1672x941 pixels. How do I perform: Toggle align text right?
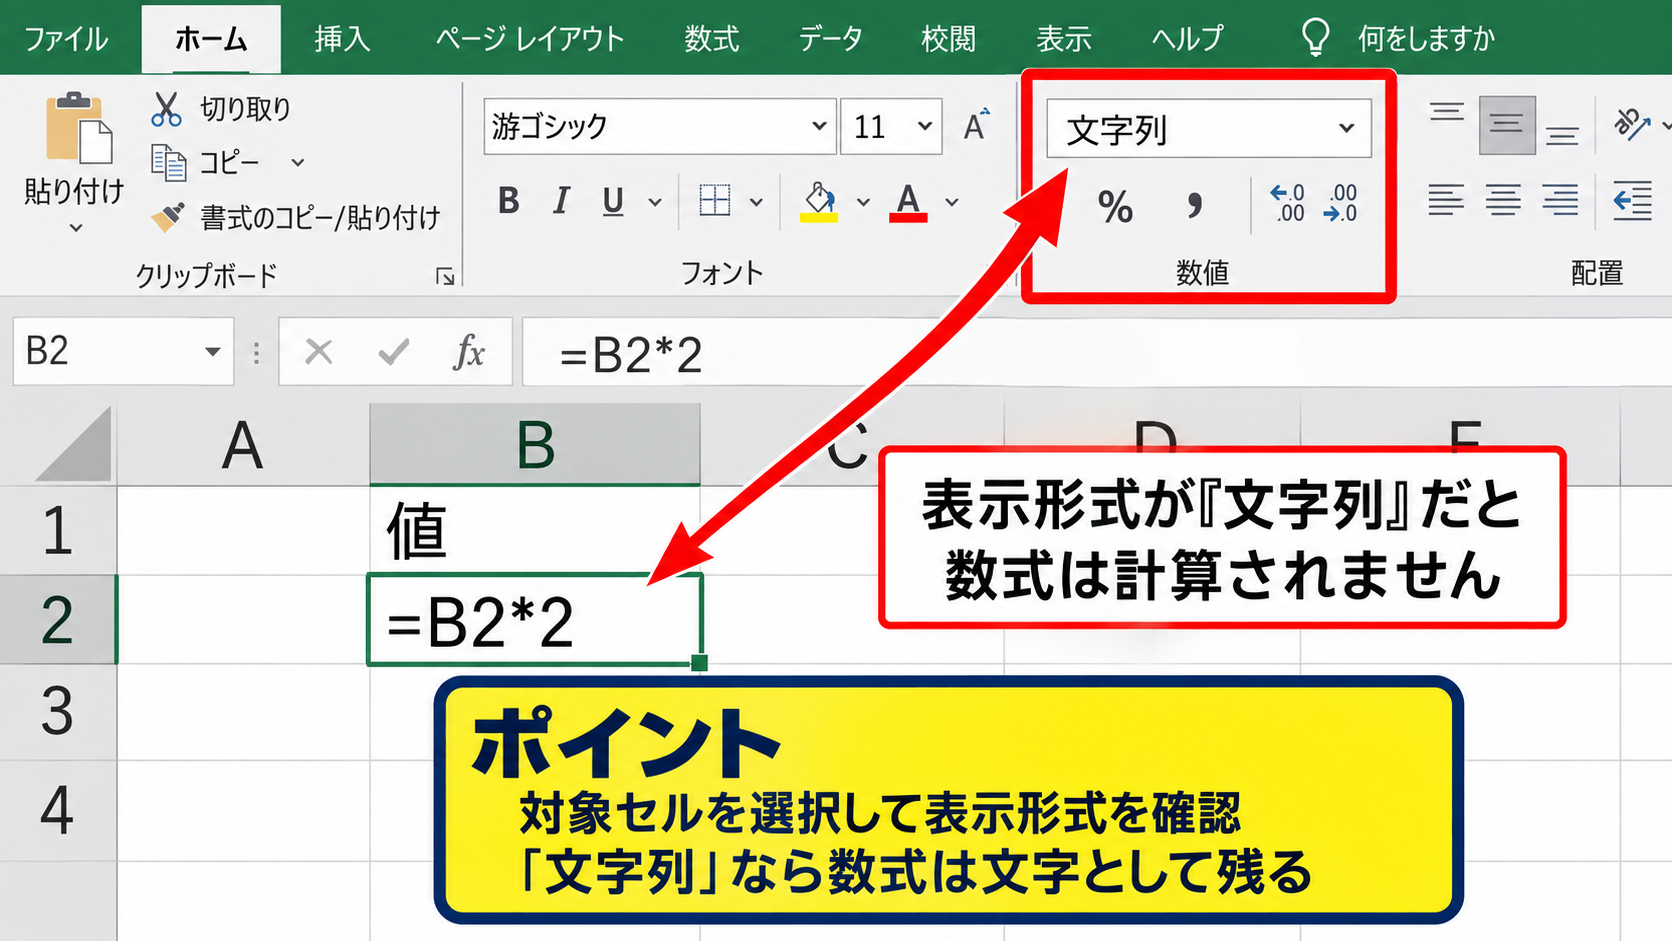tap(1560, 201)
